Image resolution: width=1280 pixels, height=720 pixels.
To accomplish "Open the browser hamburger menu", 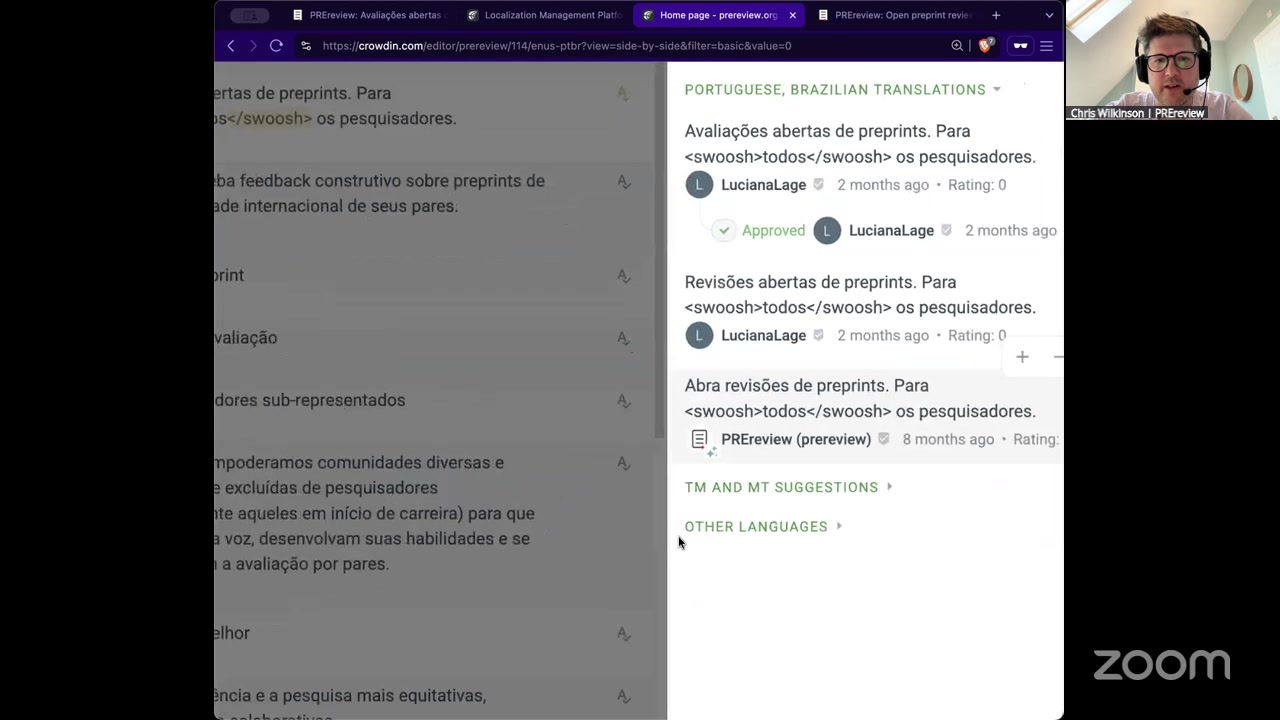I will [x=1046, y=46].
